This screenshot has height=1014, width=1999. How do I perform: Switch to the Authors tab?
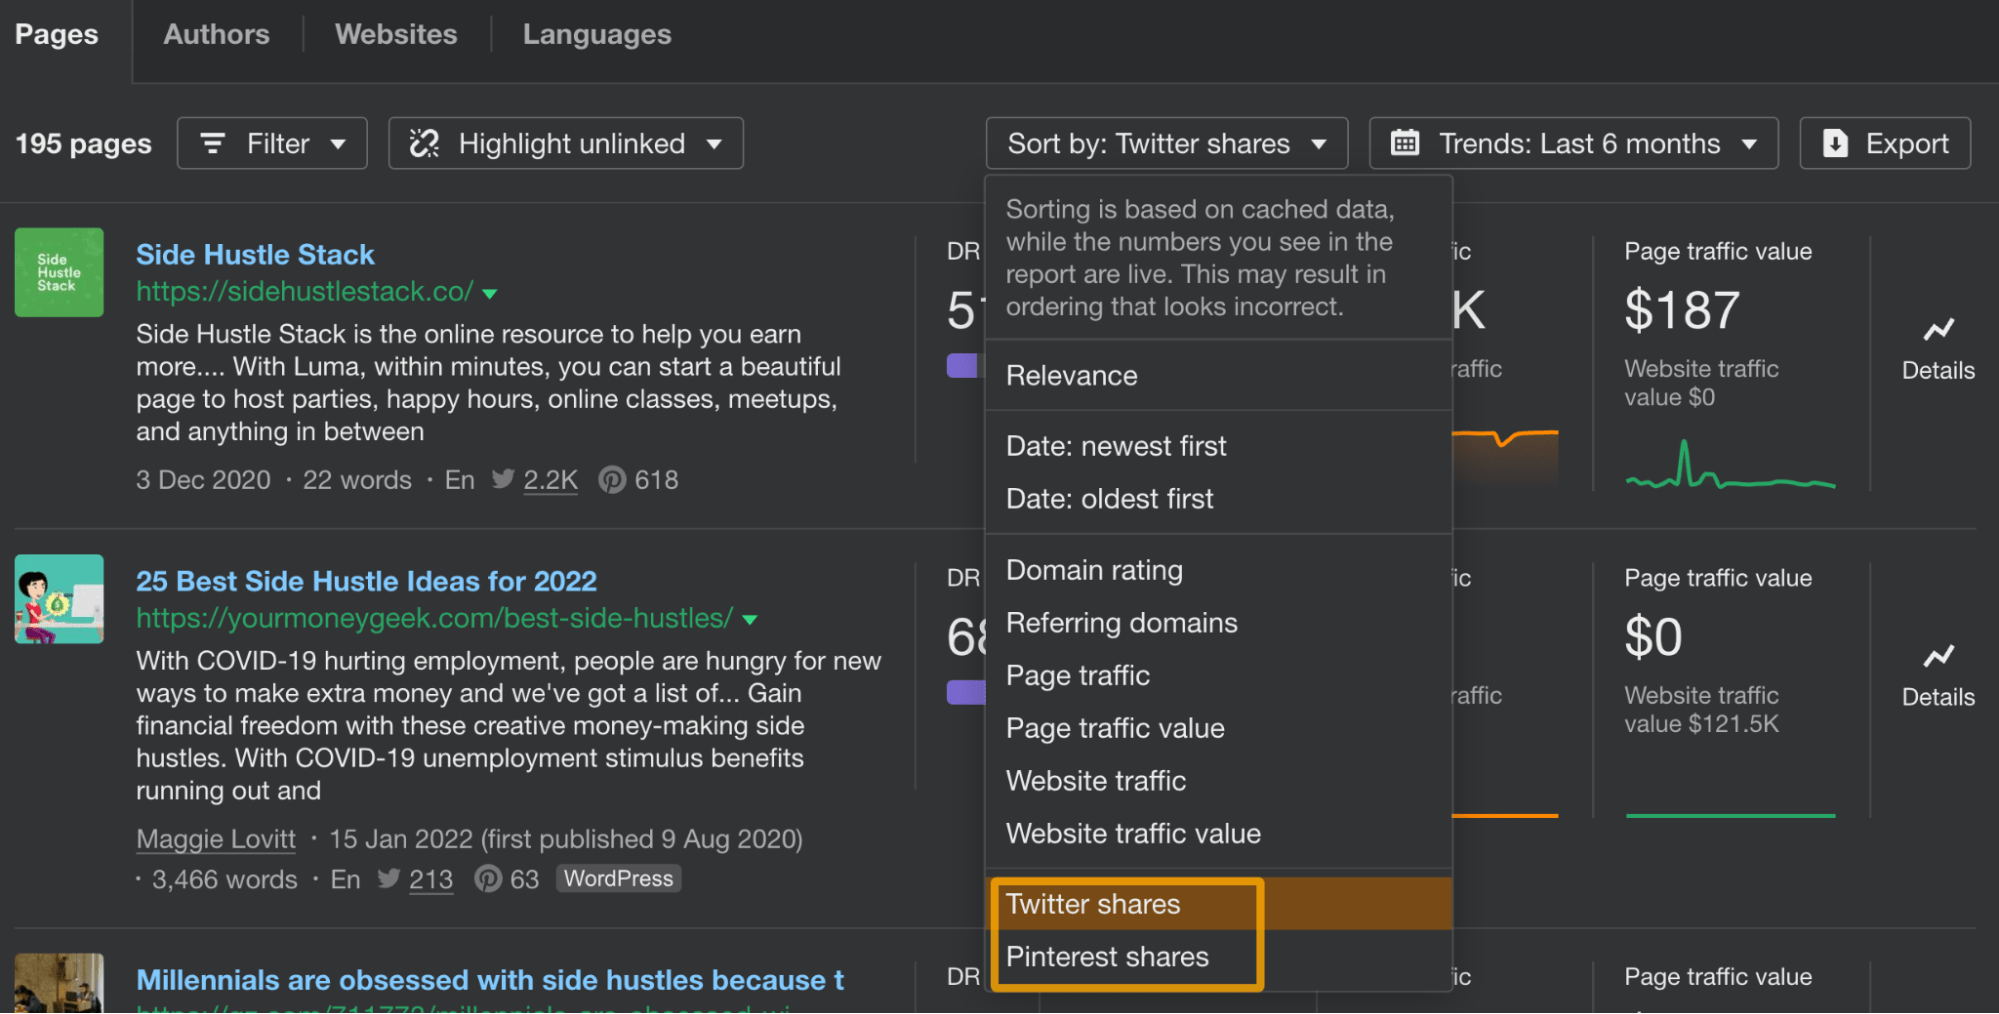[216, 33]
